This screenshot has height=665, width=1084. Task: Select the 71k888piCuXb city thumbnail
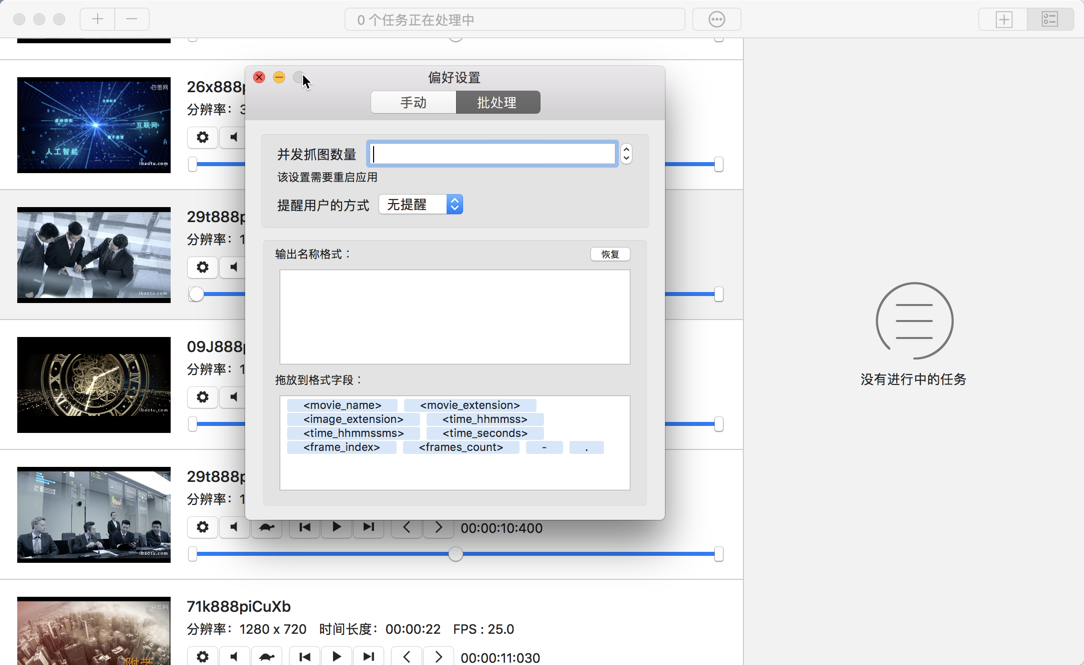94,631
